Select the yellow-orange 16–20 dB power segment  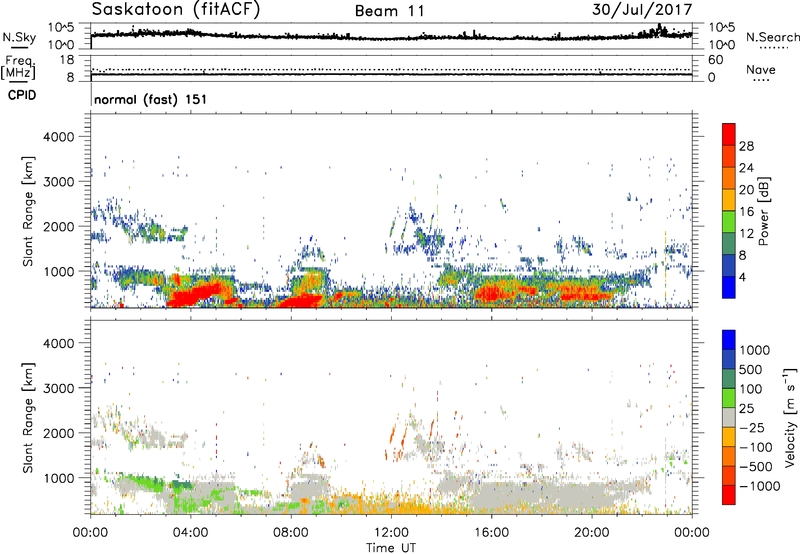click(729, 200)
